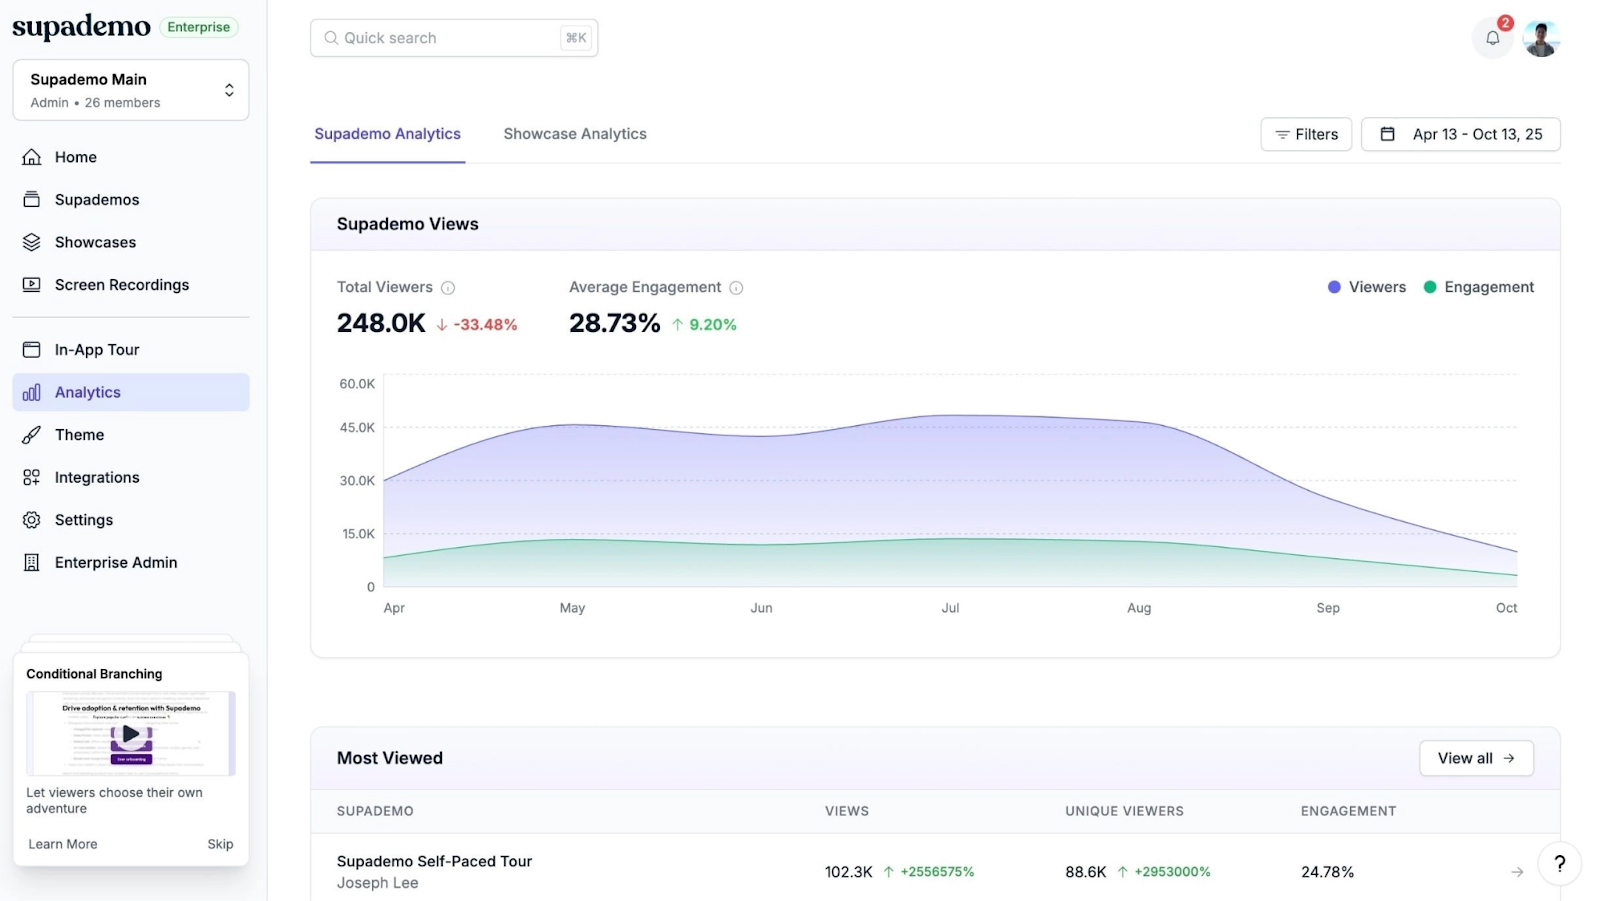Viewport: 1600px width, 901px height.
Task: Click the Enterprise Admin building icon
Action: pyautogui.click(x=32, y=563)
